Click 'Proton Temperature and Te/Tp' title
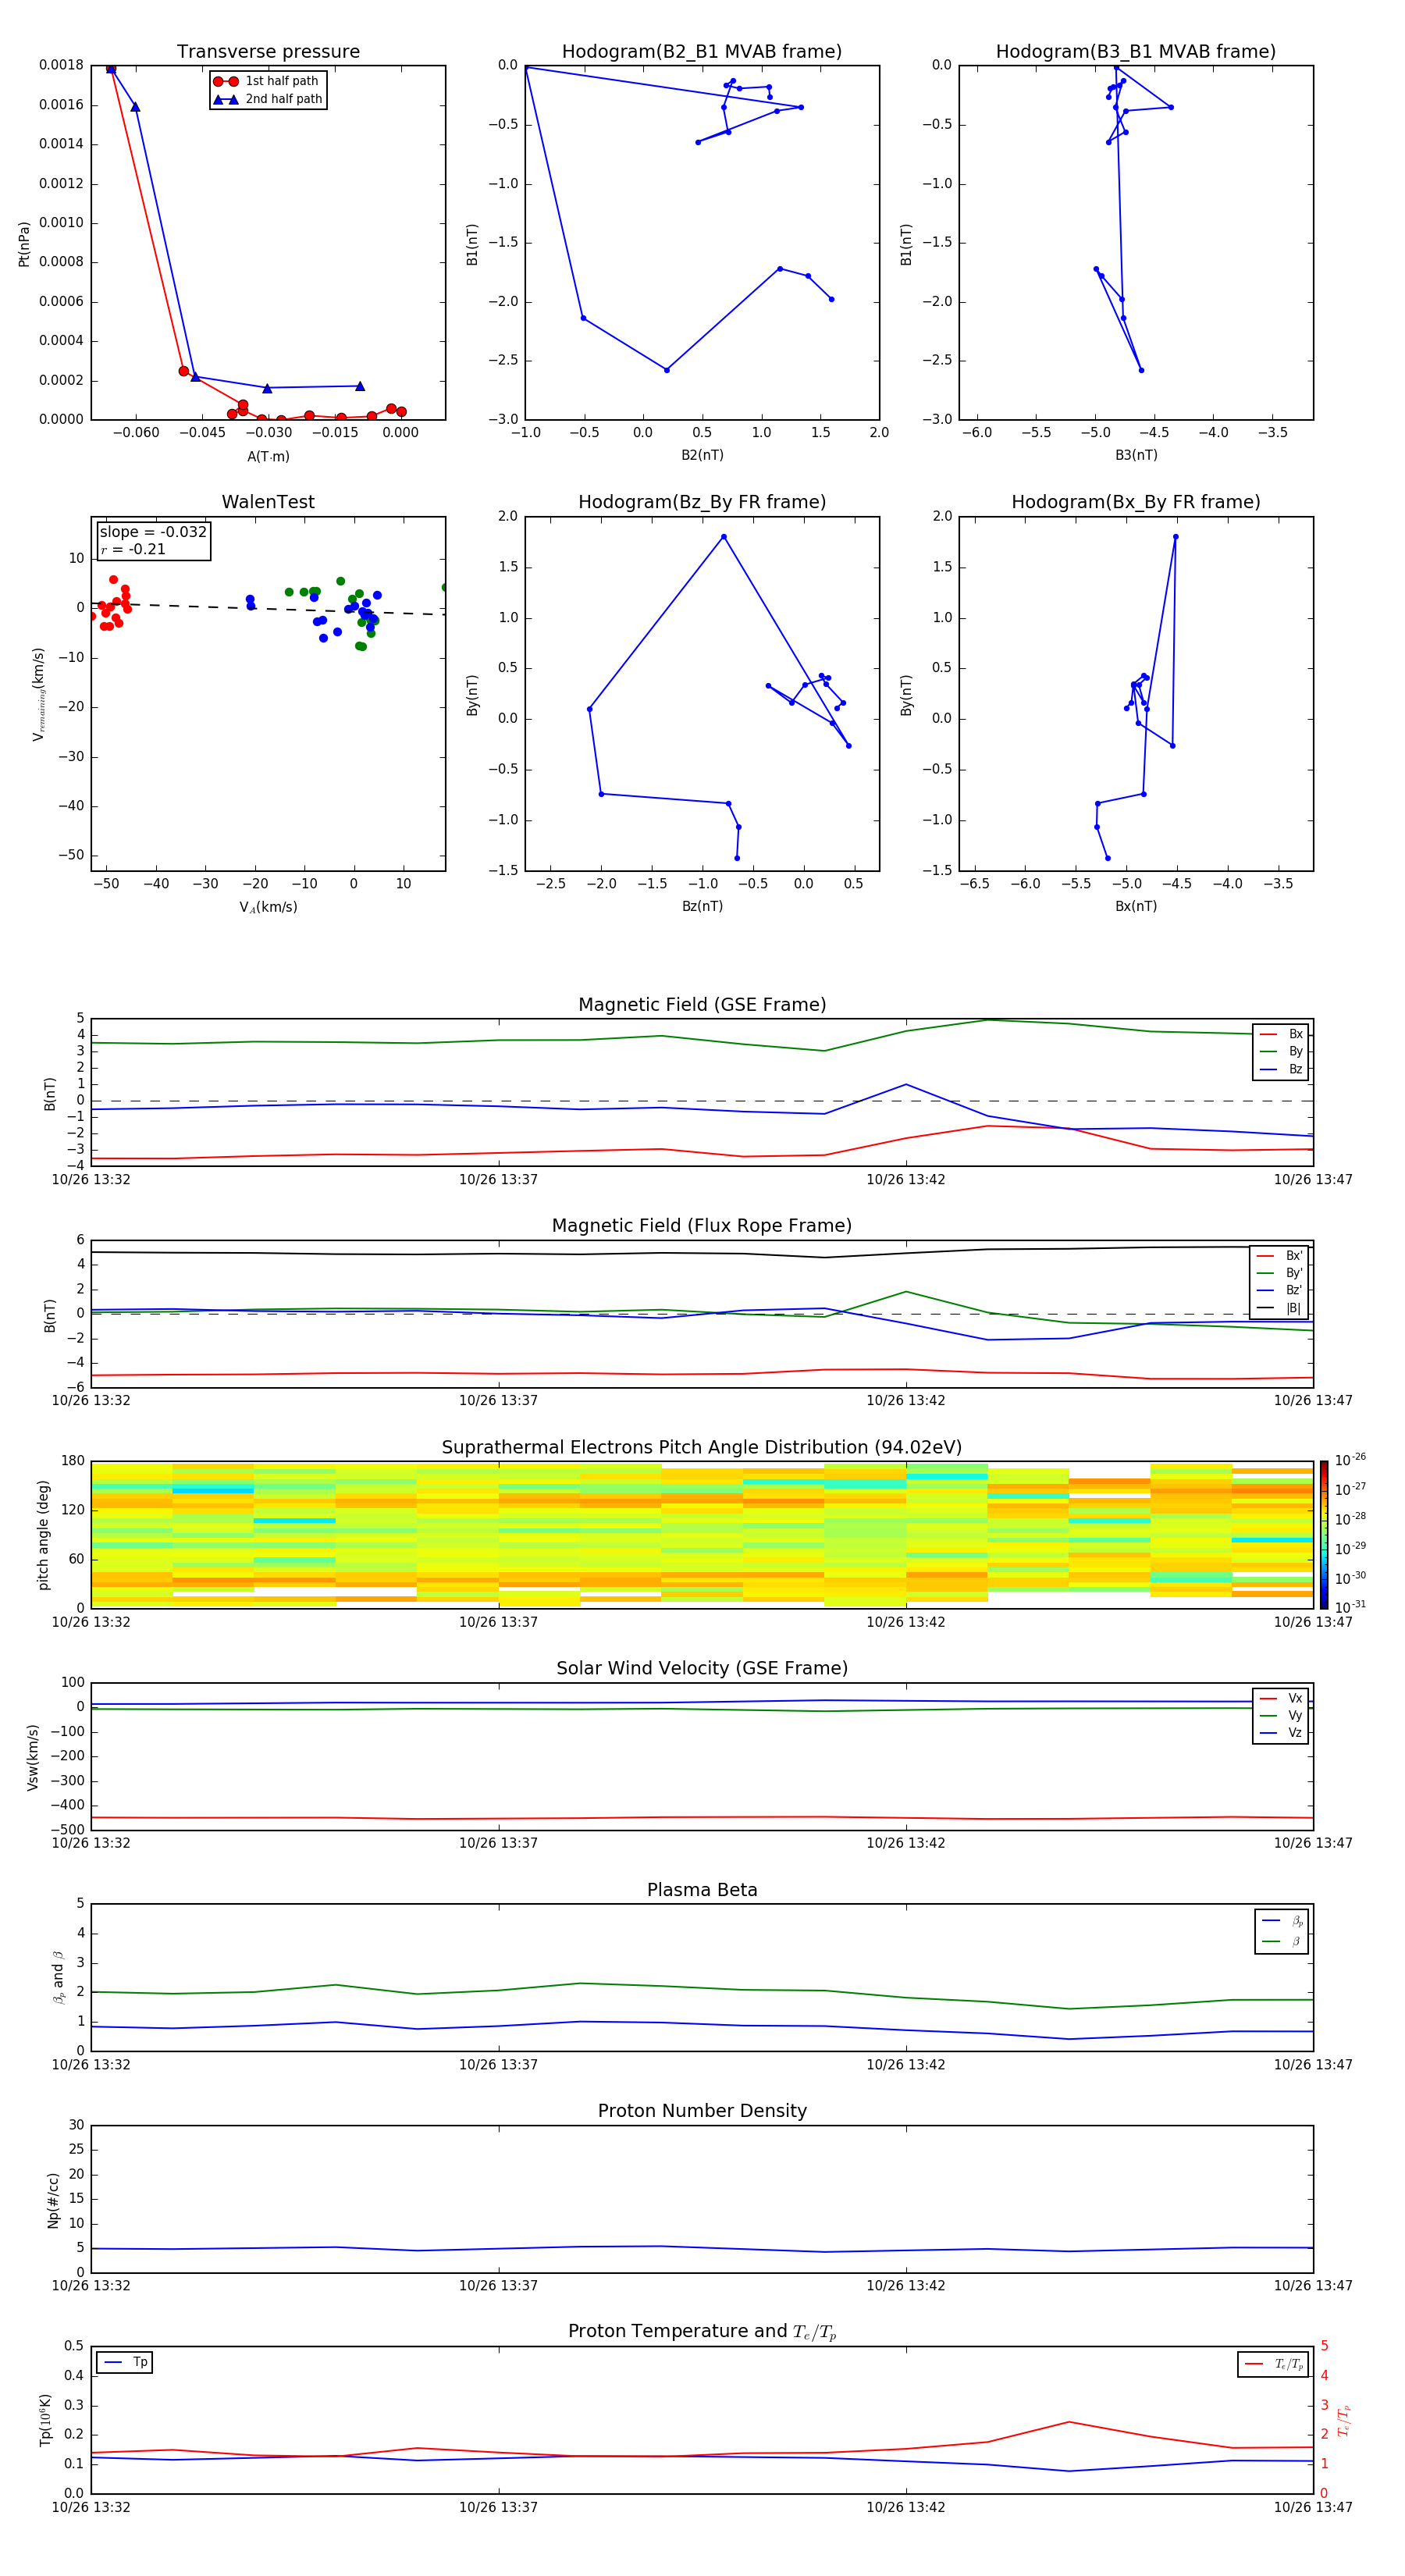This screenshot has width=1405, height=2576. [702, 2332]
